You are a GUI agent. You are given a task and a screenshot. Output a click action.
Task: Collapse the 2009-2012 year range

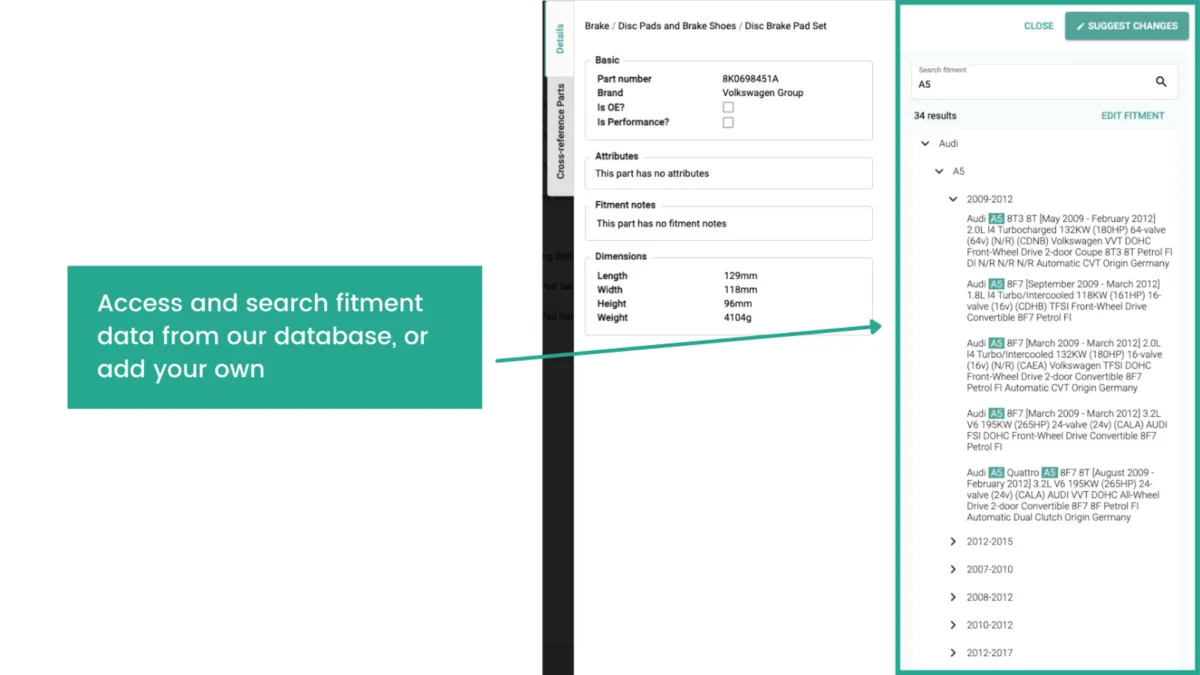953,199
